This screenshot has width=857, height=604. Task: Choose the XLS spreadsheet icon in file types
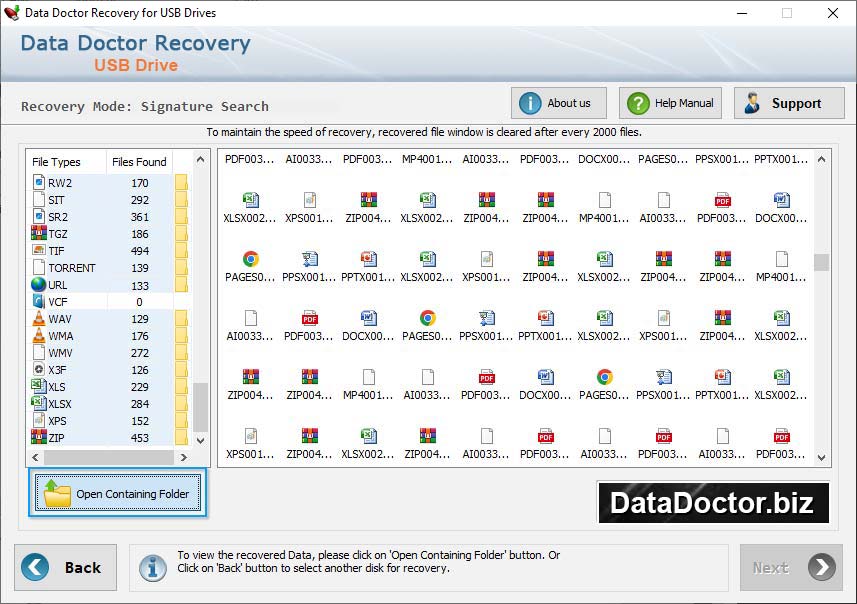click(x=39, y=386)
